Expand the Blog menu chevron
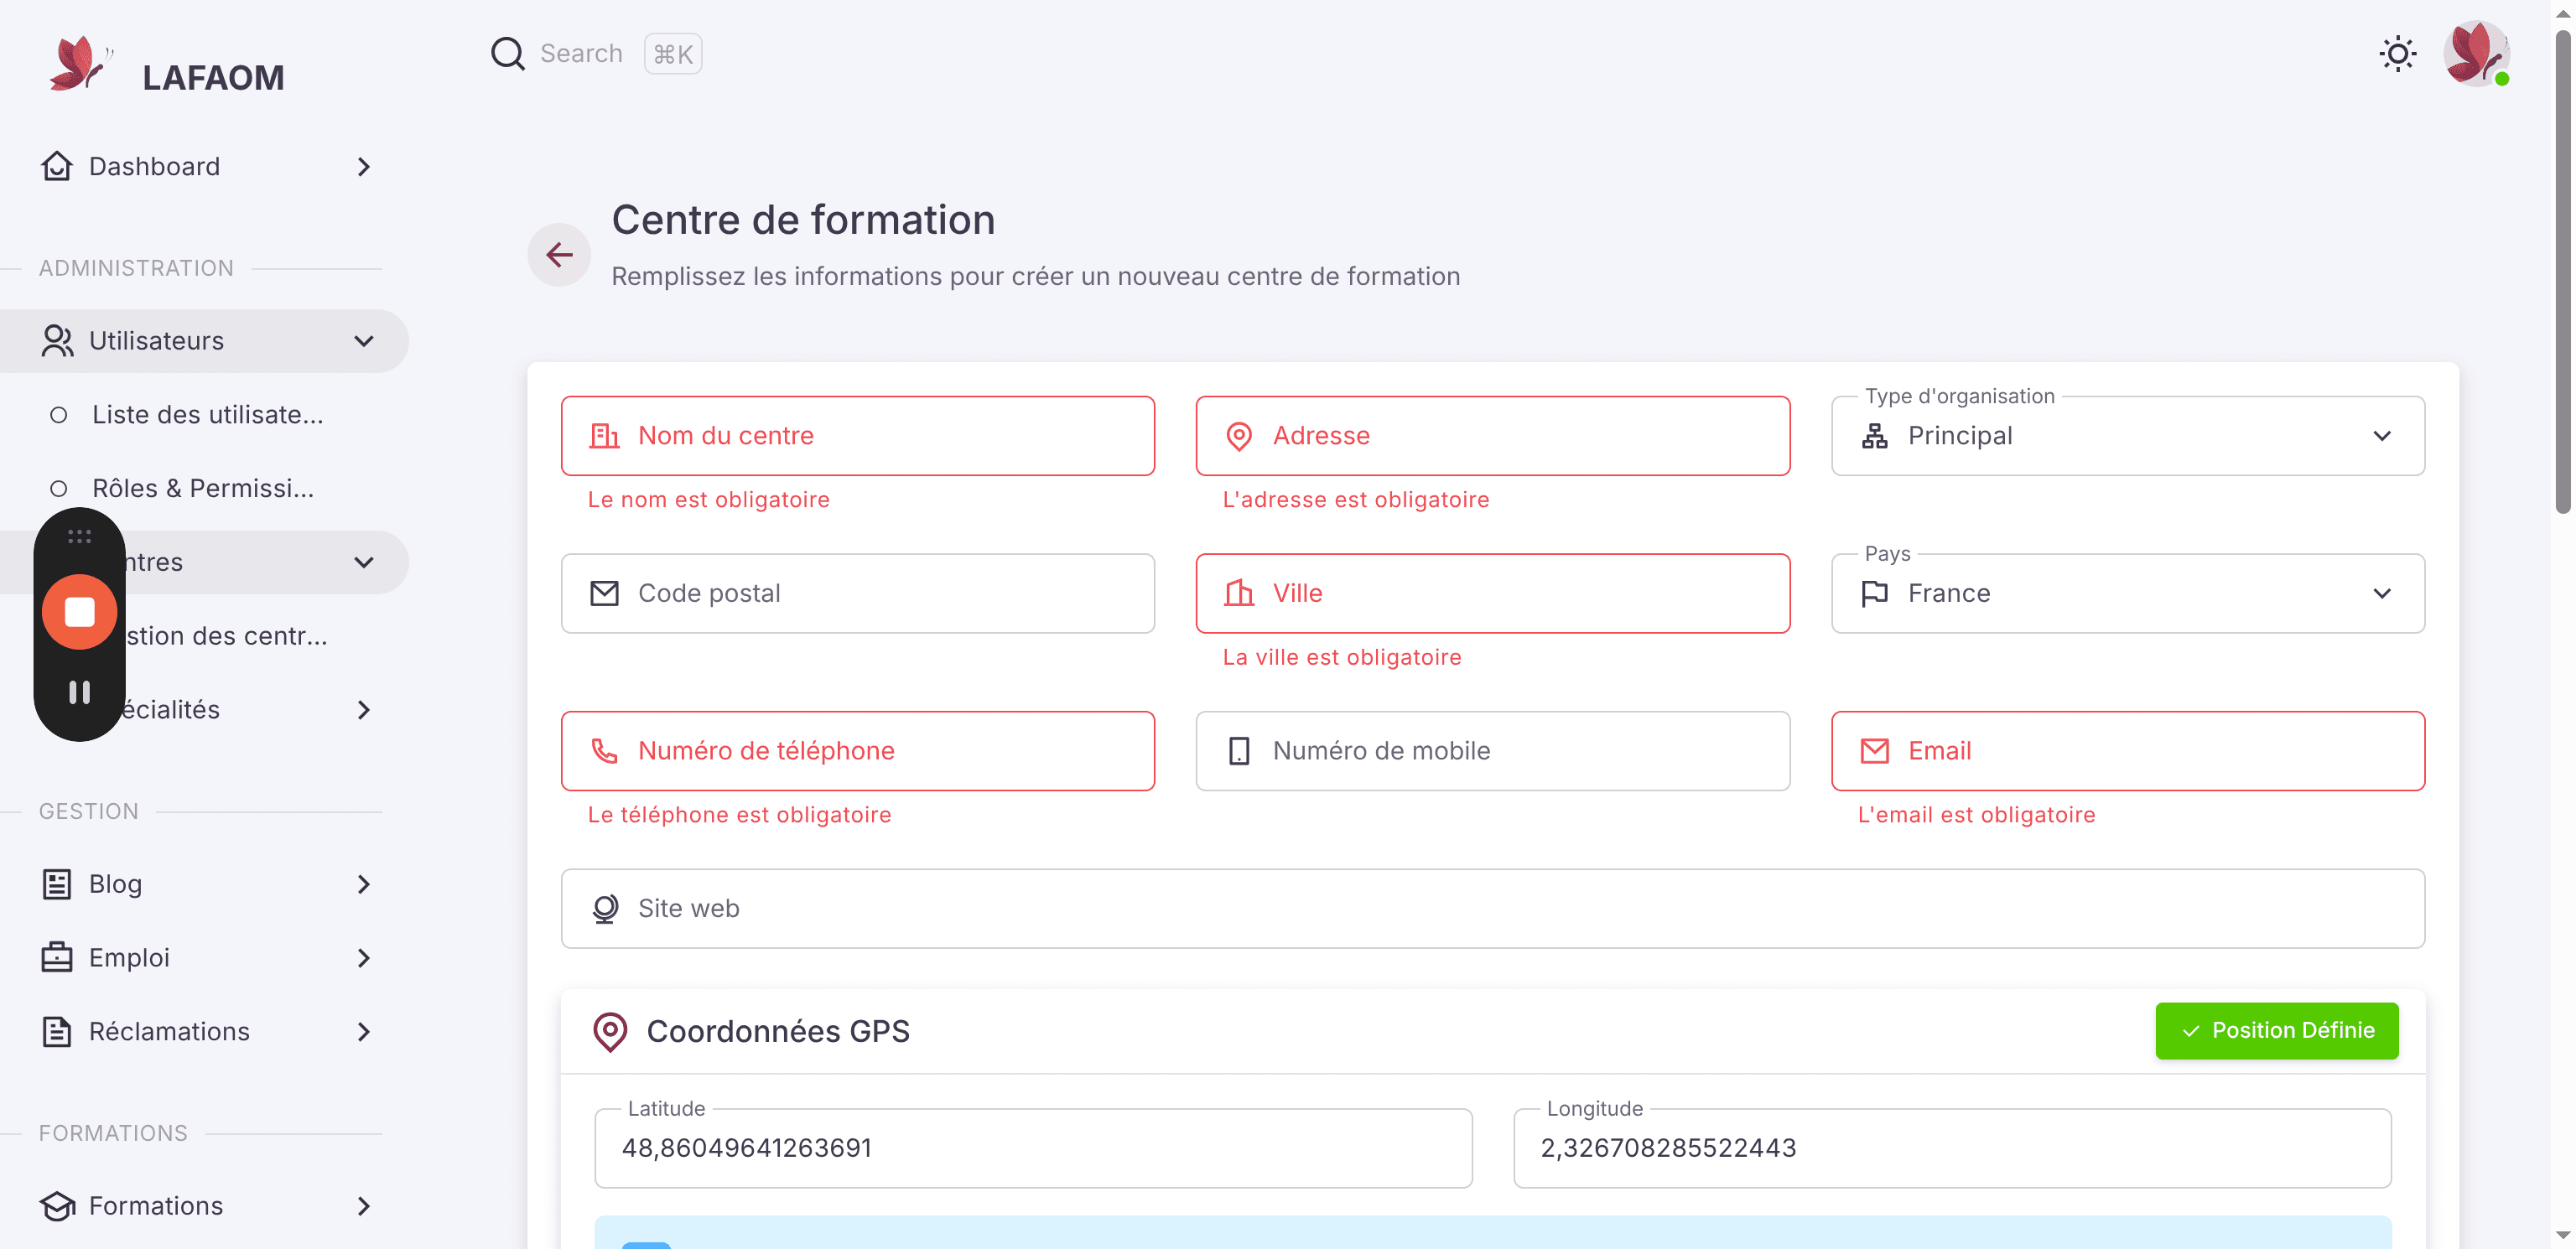2576x1249 pixels. pos(364,884)
